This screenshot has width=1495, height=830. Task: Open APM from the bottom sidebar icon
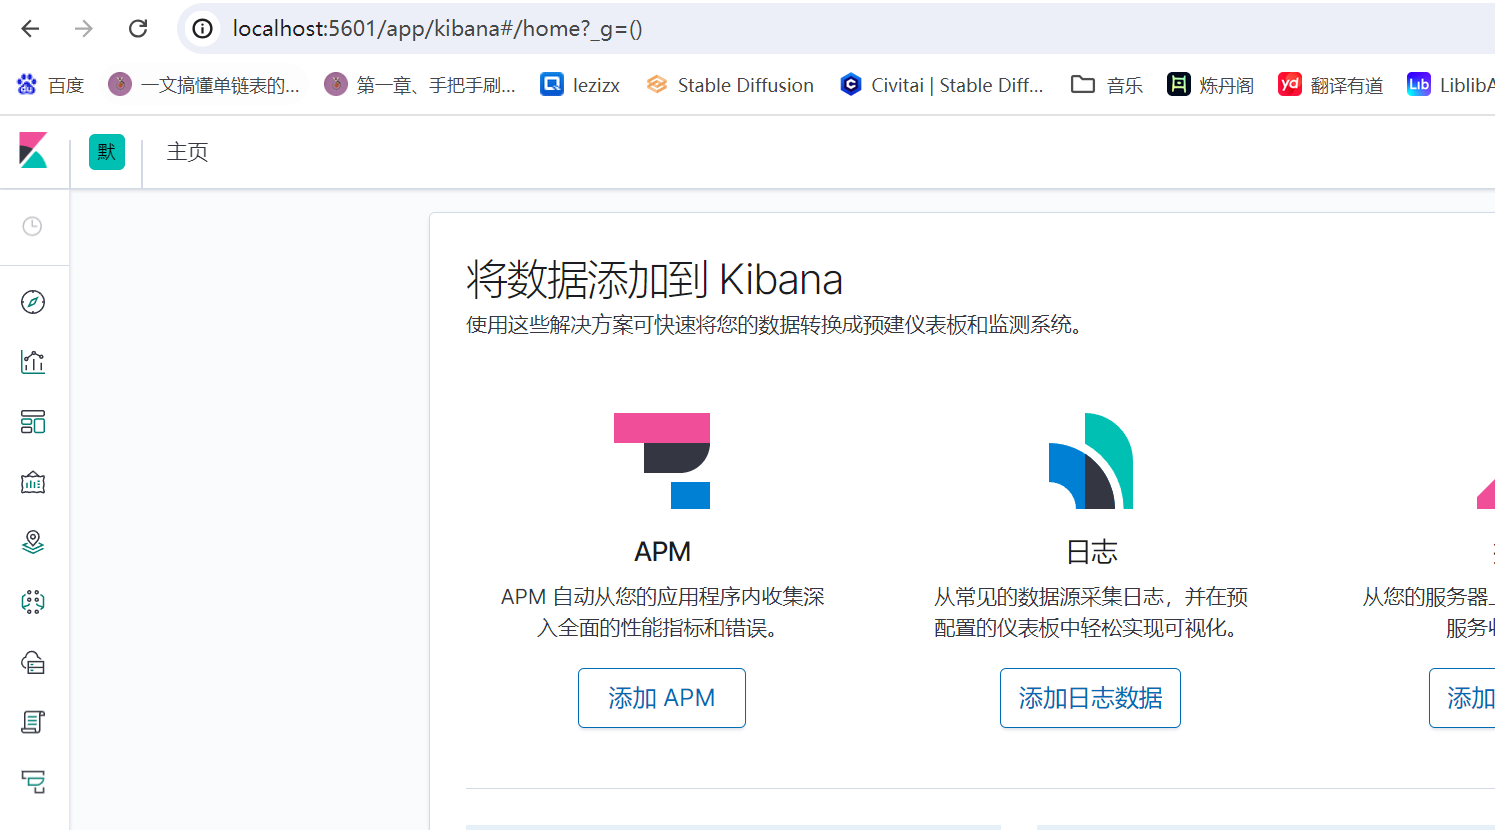33,782
